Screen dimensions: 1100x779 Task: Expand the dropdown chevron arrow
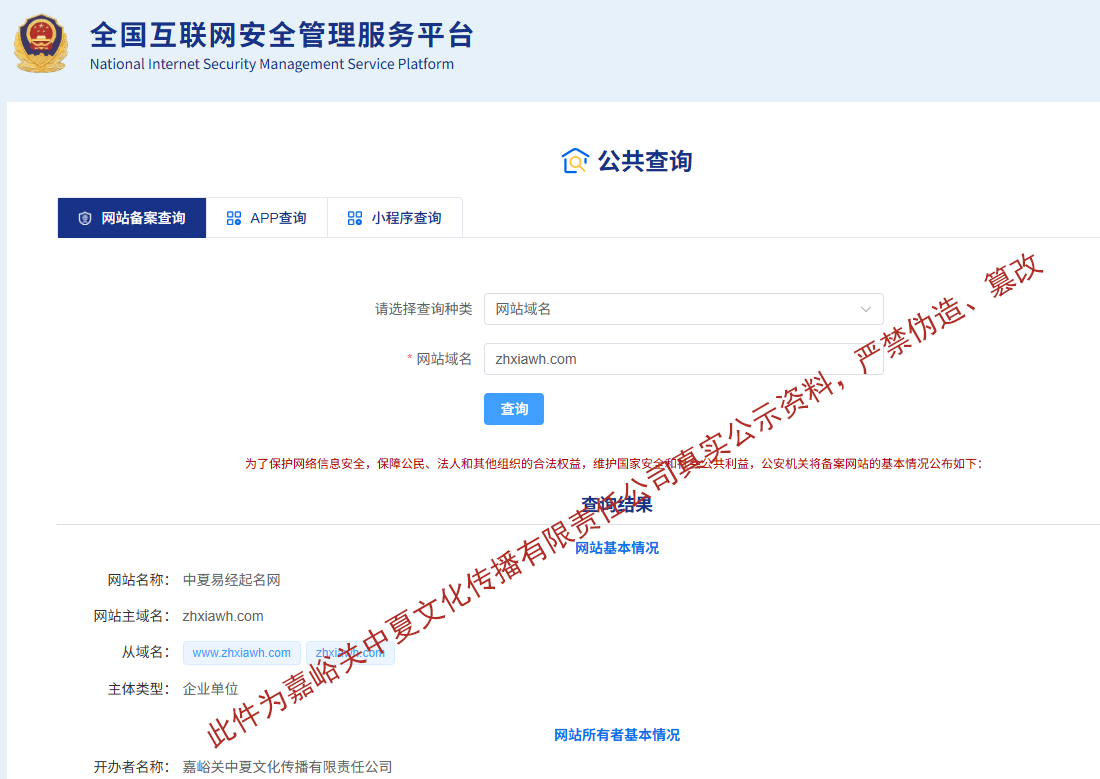[x=866, y=309]
